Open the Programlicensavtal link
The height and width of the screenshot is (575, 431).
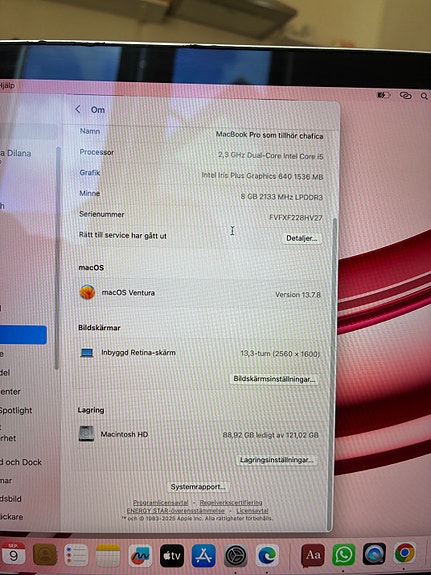[161, 502]
